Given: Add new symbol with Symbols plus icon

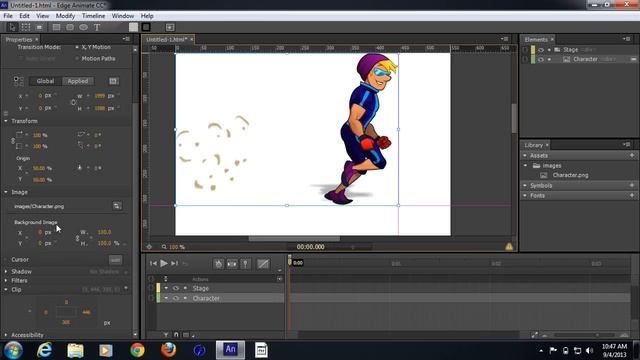Looking at the screenshot, I should [x=632, y=185].
